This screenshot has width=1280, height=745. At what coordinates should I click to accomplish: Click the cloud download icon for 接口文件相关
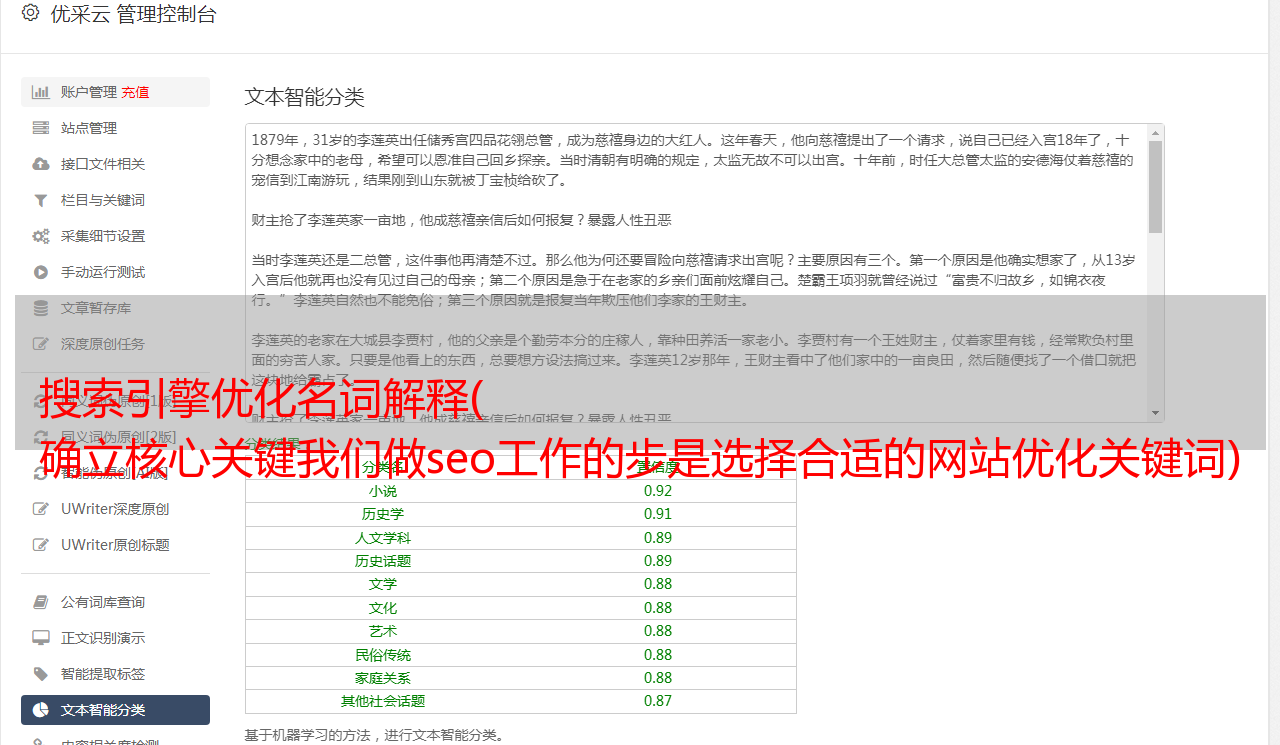click(x=41, y=164)
